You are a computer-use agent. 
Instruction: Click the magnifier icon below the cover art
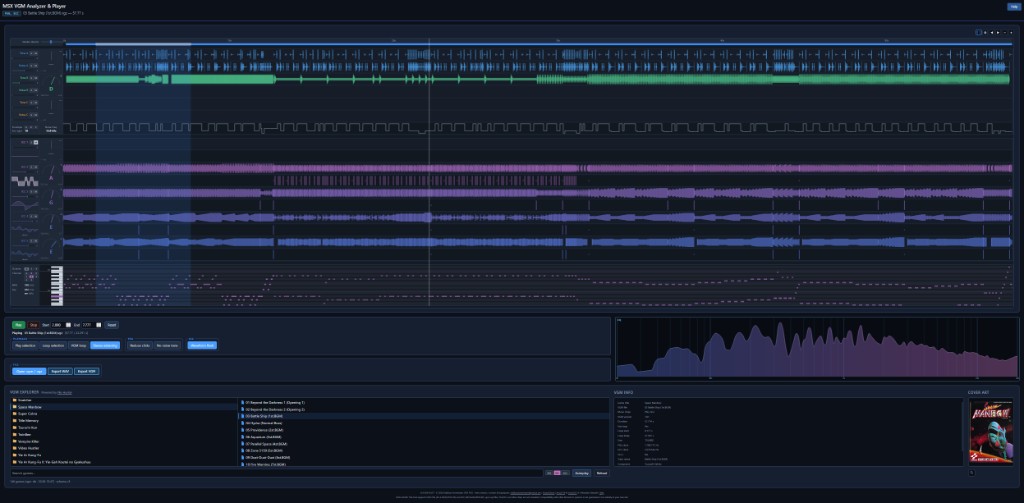(972, 473)
